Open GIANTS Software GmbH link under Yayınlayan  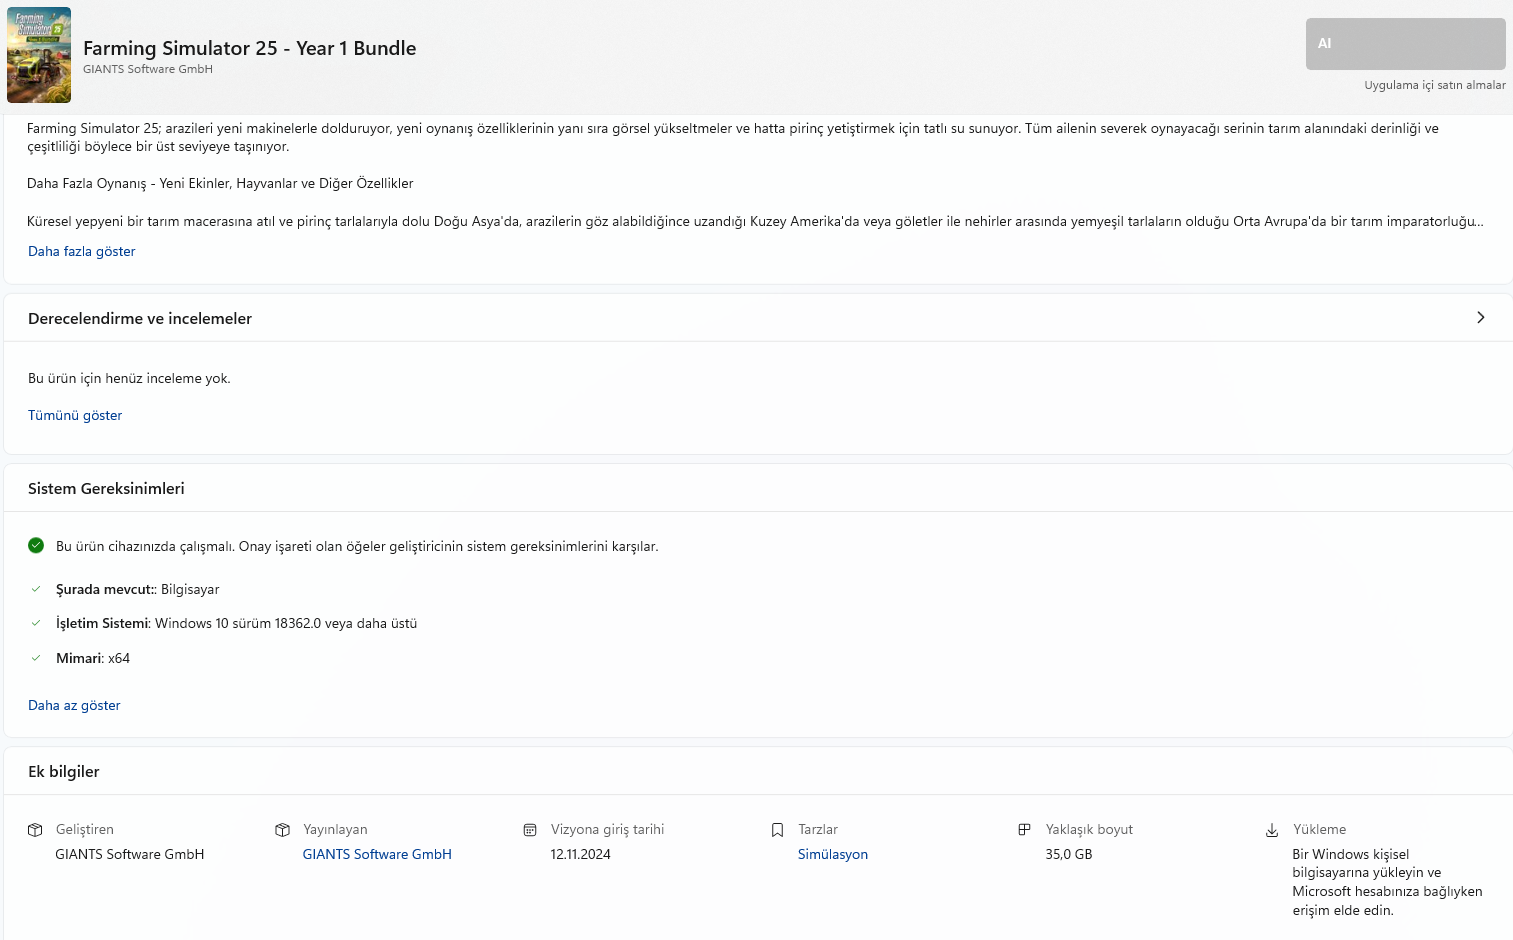click(377, 855)
